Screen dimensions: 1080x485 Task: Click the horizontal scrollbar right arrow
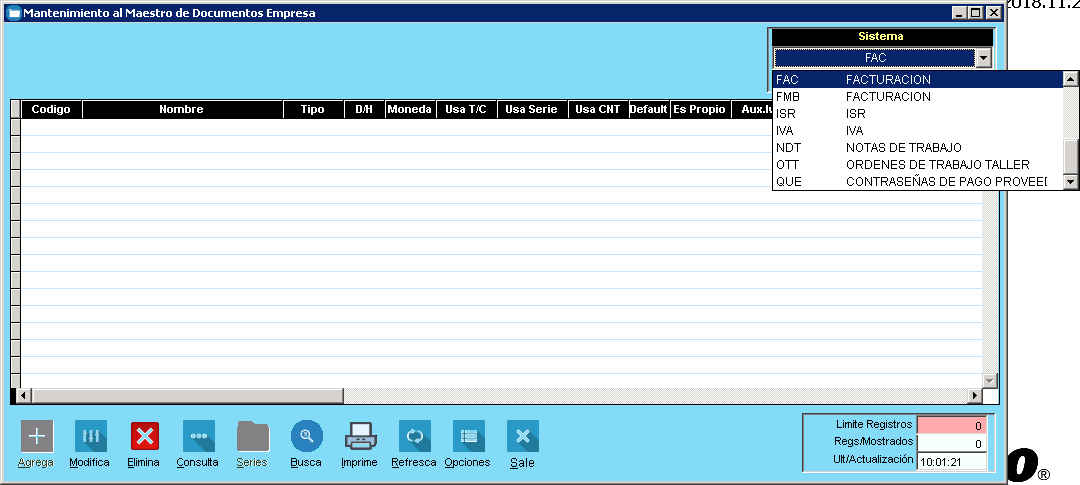974,395
